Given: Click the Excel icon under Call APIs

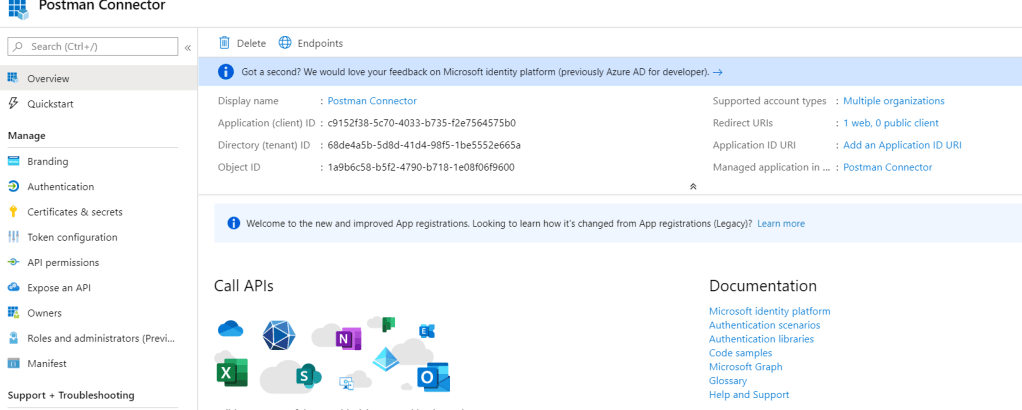Looking at the screenshot, I should click(232, 374).
